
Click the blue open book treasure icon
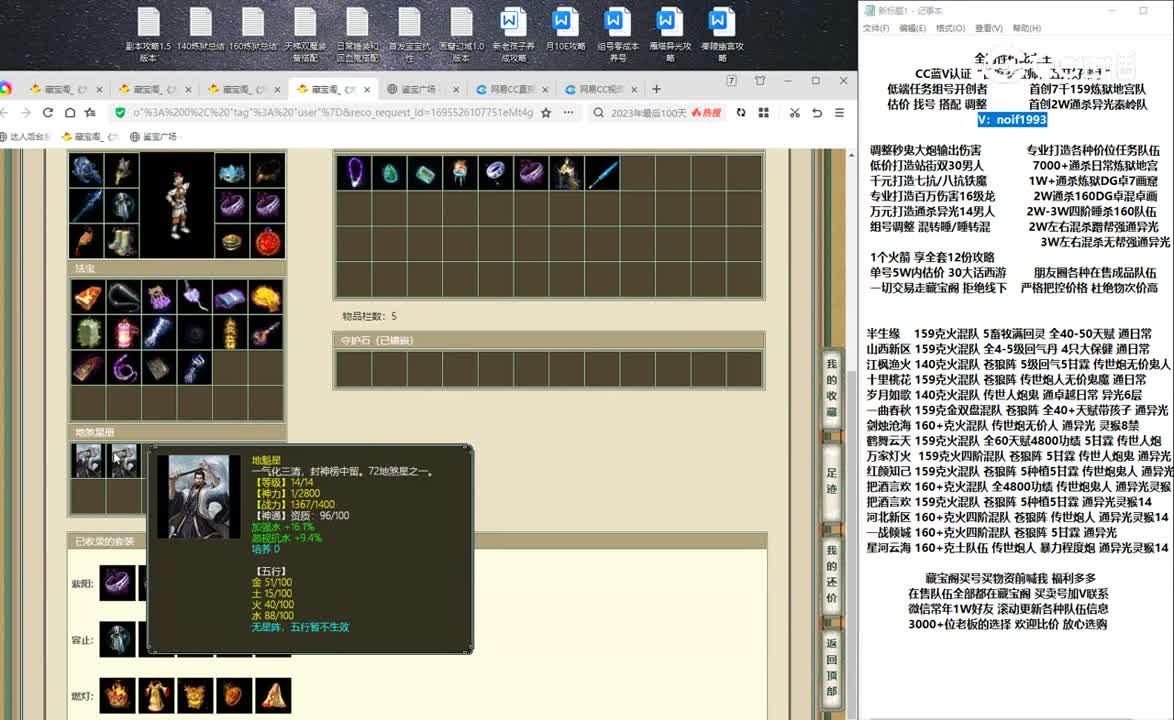click(230, 296)
